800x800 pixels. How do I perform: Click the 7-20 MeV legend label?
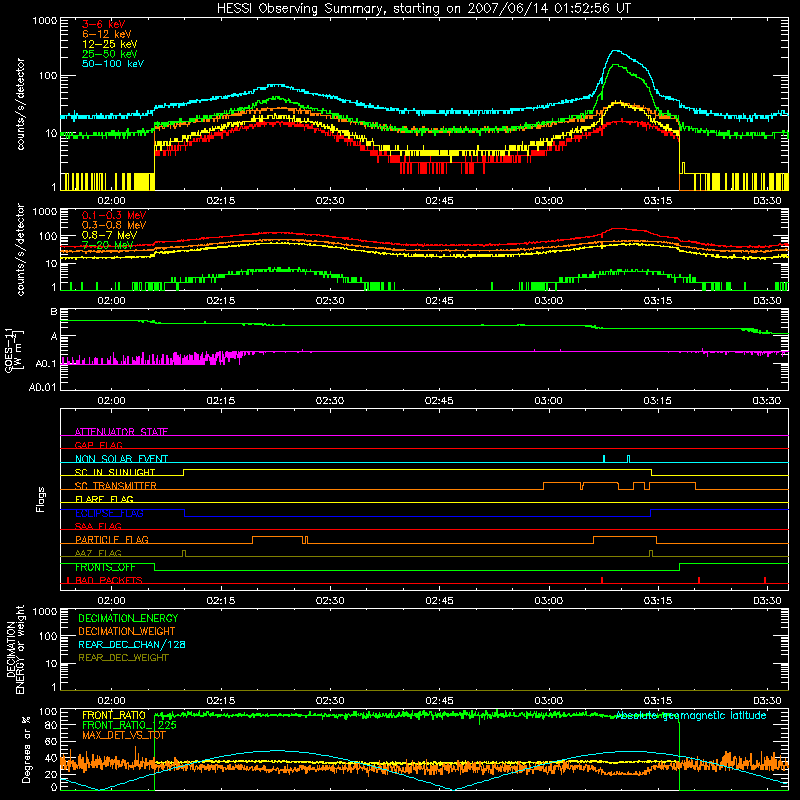click(107, 245)
